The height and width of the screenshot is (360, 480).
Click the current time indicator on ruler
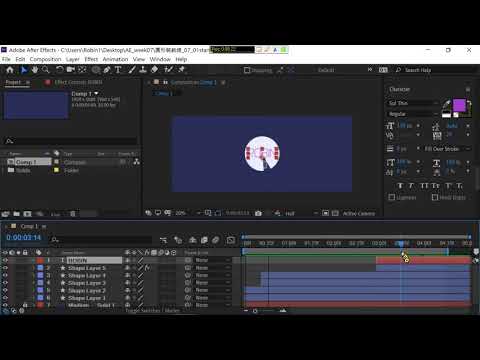[401, 243]
